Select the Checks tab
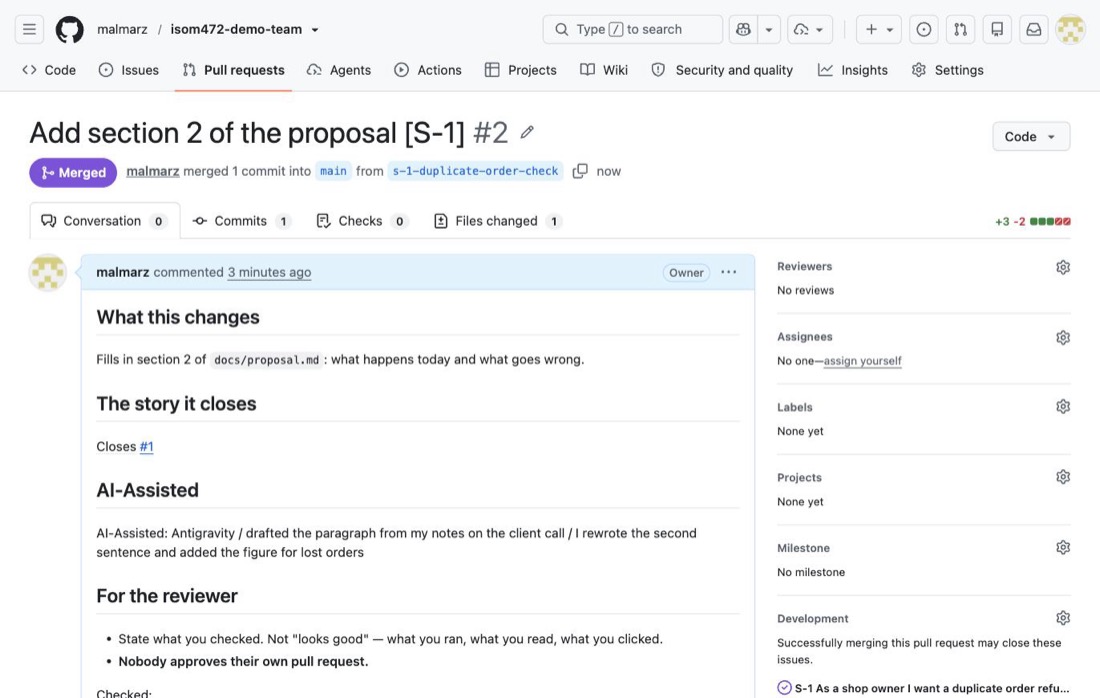This screenshot has height=698, width=1100. point(361,221)
